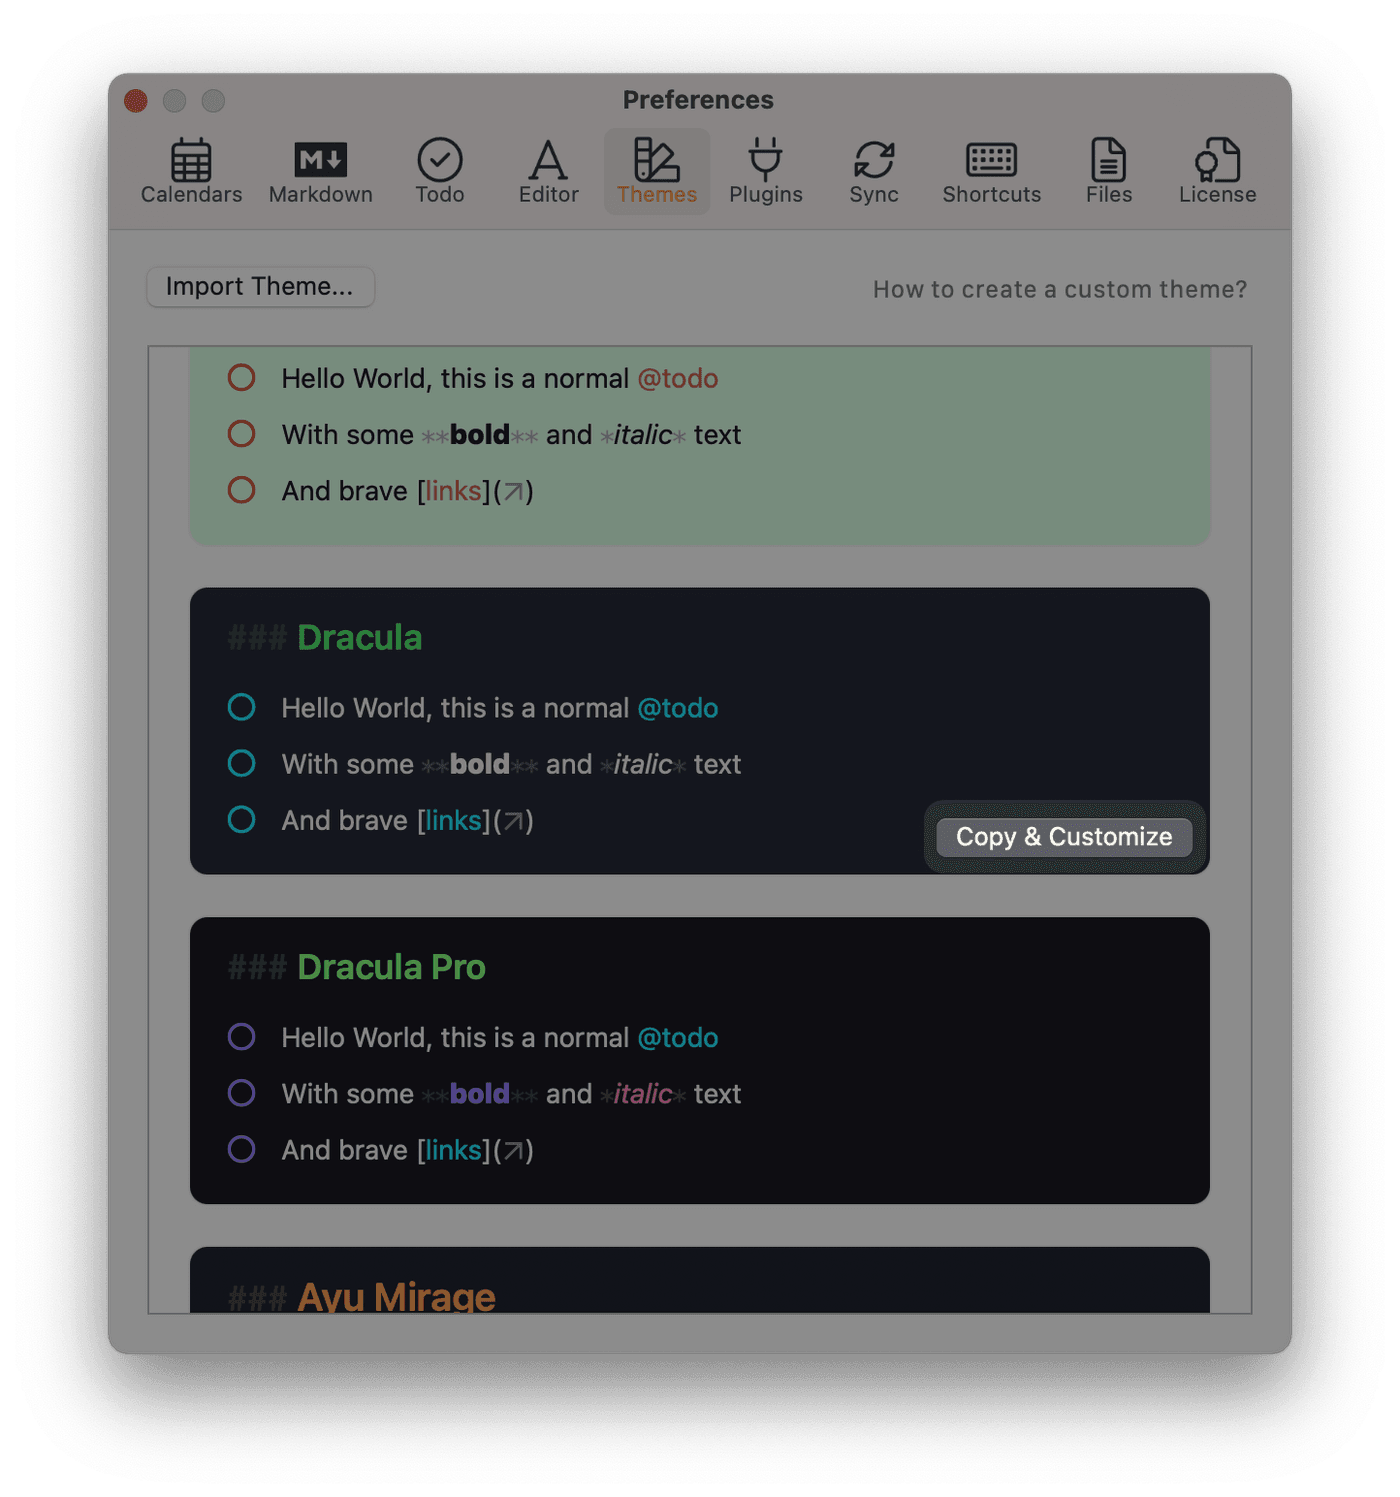Click the 'Preferences' window title
This screenshot has width=1400, height=1497.
(x=698, y=100)
